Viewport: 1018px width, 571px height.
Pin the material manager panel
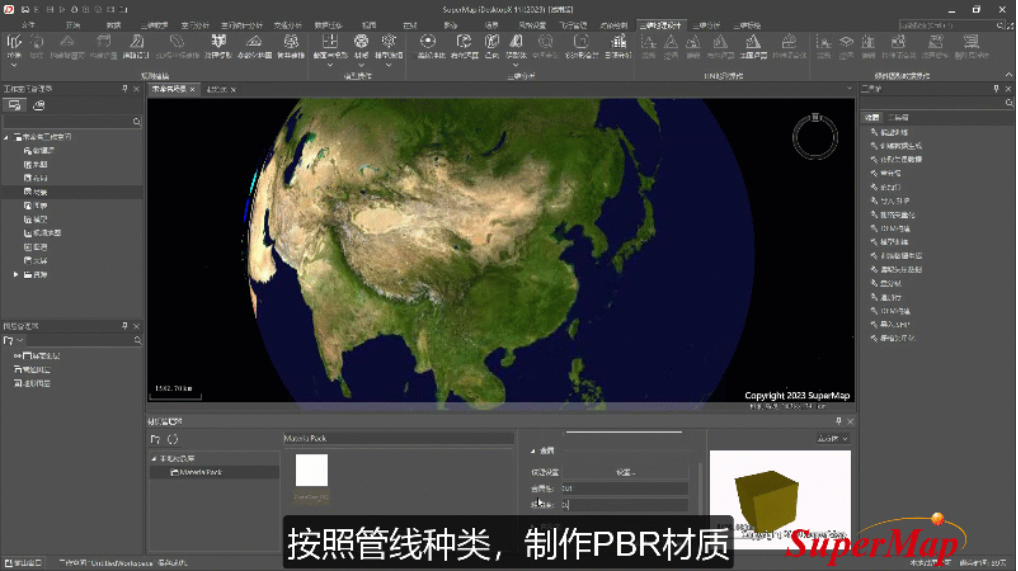coord(838,421)
